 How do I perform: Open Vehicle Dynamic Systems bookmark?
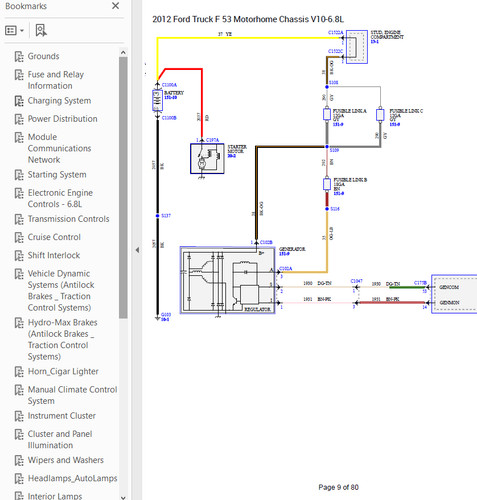pyautogui.click(x=61, y=291)
